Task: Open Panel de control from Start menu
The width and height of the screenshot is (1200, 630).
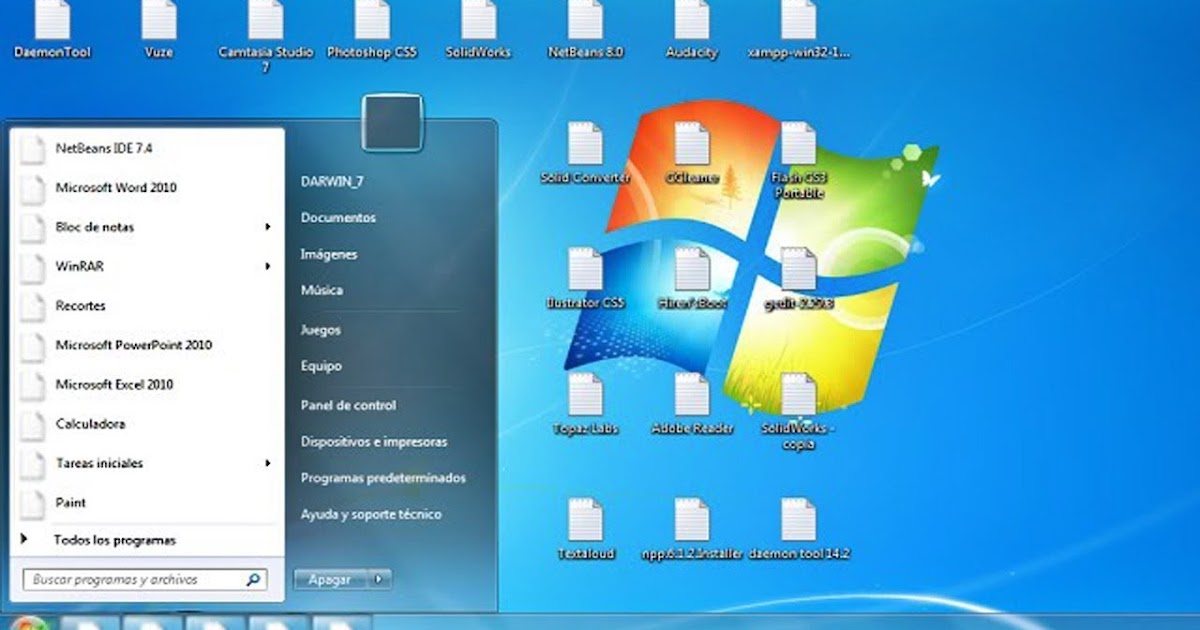Action: [x=349, y=405]
